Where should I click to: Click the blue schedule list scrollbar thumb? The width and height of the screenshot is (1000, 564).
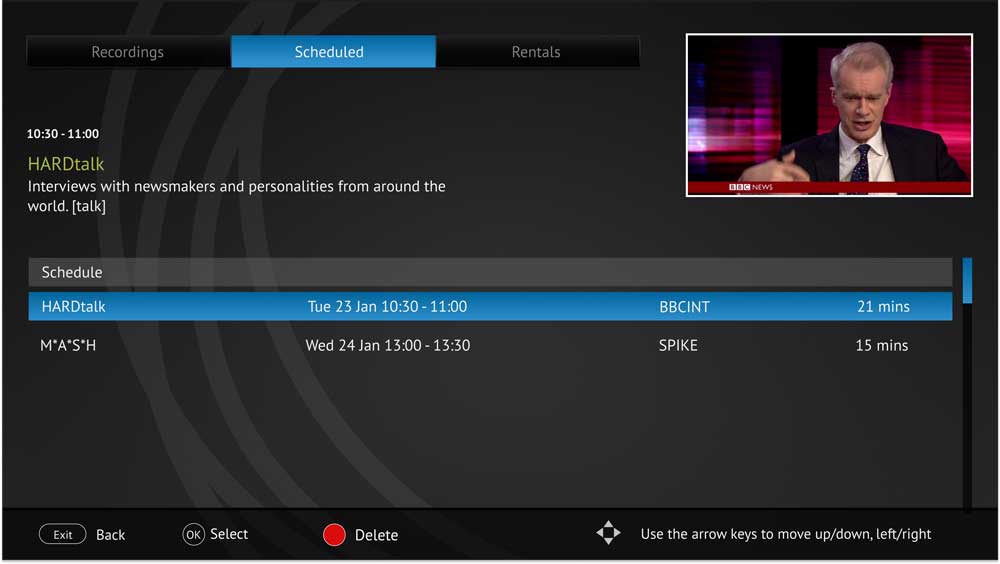967,280
